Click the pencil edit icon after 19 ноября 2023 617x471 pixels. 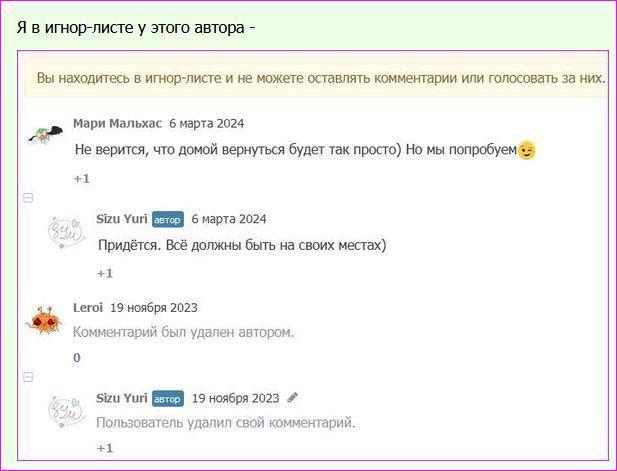293,398
